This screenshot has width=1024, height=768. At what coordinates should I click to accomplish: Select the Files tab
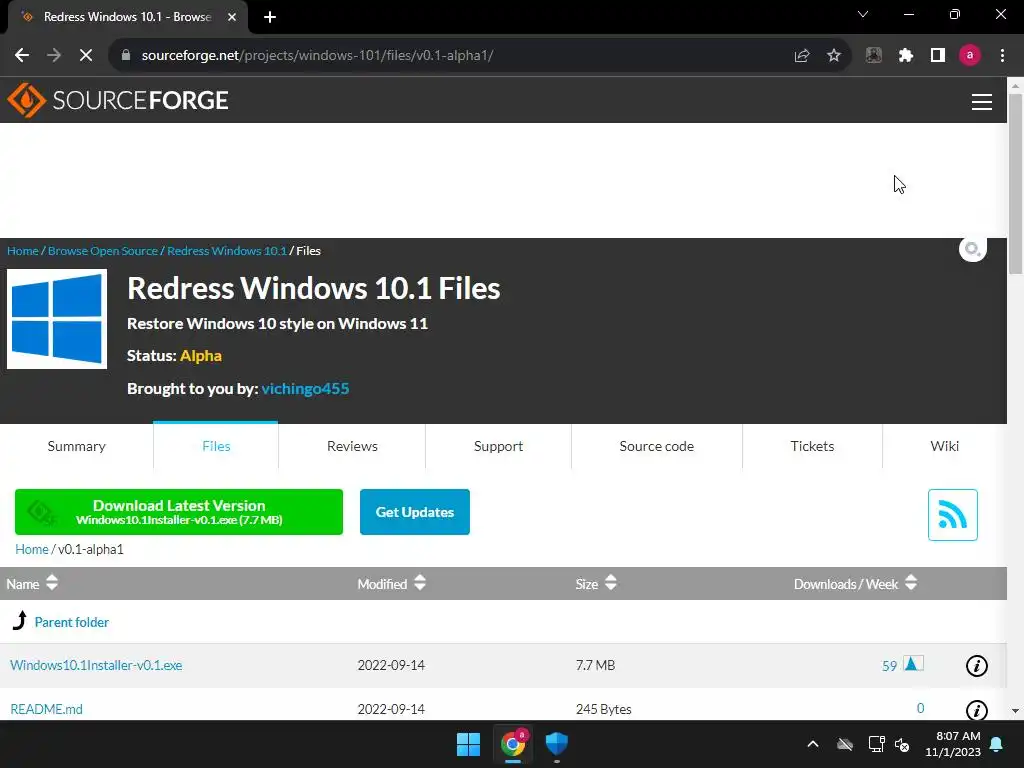pos(216,446)
